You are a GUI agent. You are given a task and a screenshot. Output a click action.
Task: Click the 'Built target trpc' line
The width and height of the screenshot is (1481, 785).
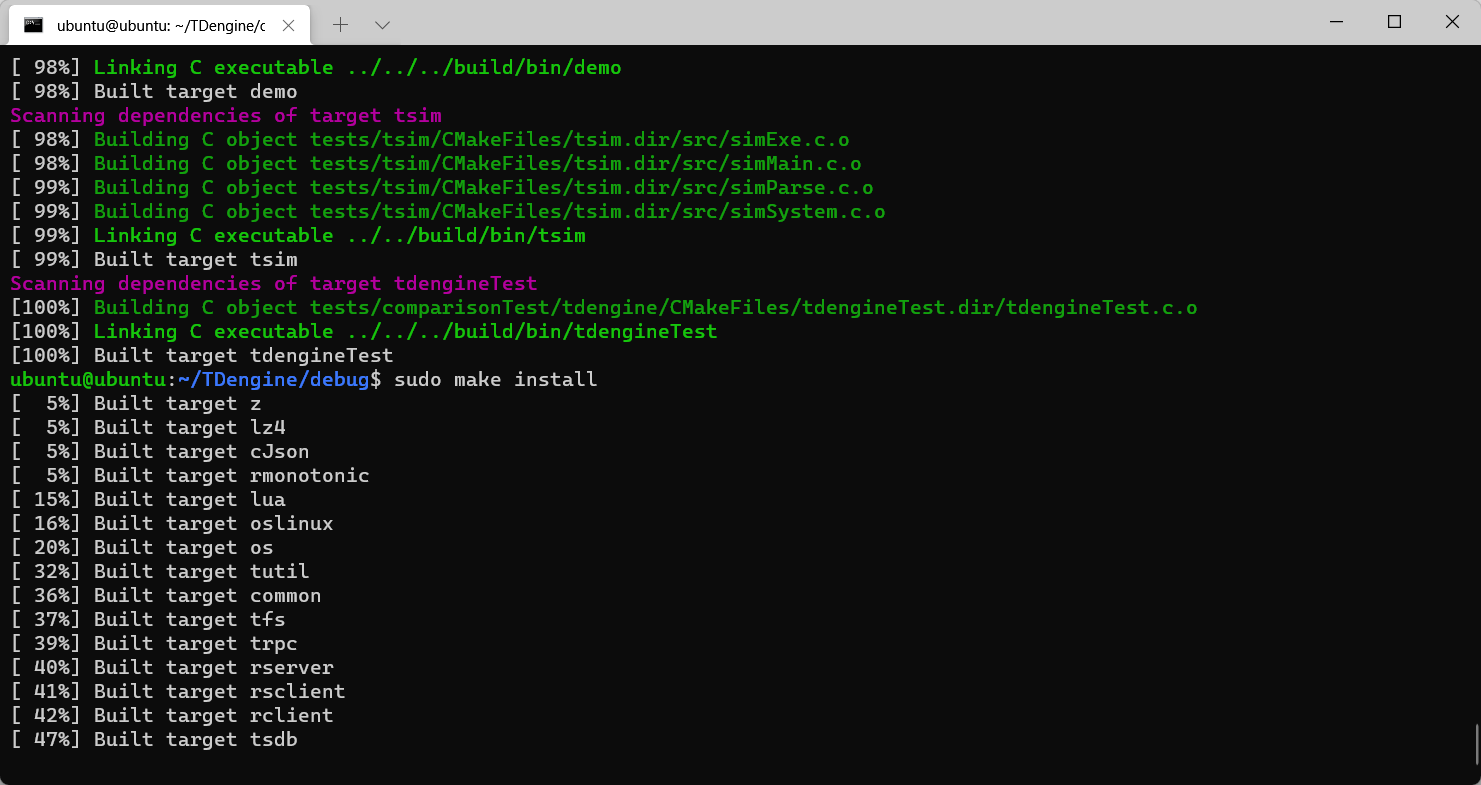tap(154, 644)
